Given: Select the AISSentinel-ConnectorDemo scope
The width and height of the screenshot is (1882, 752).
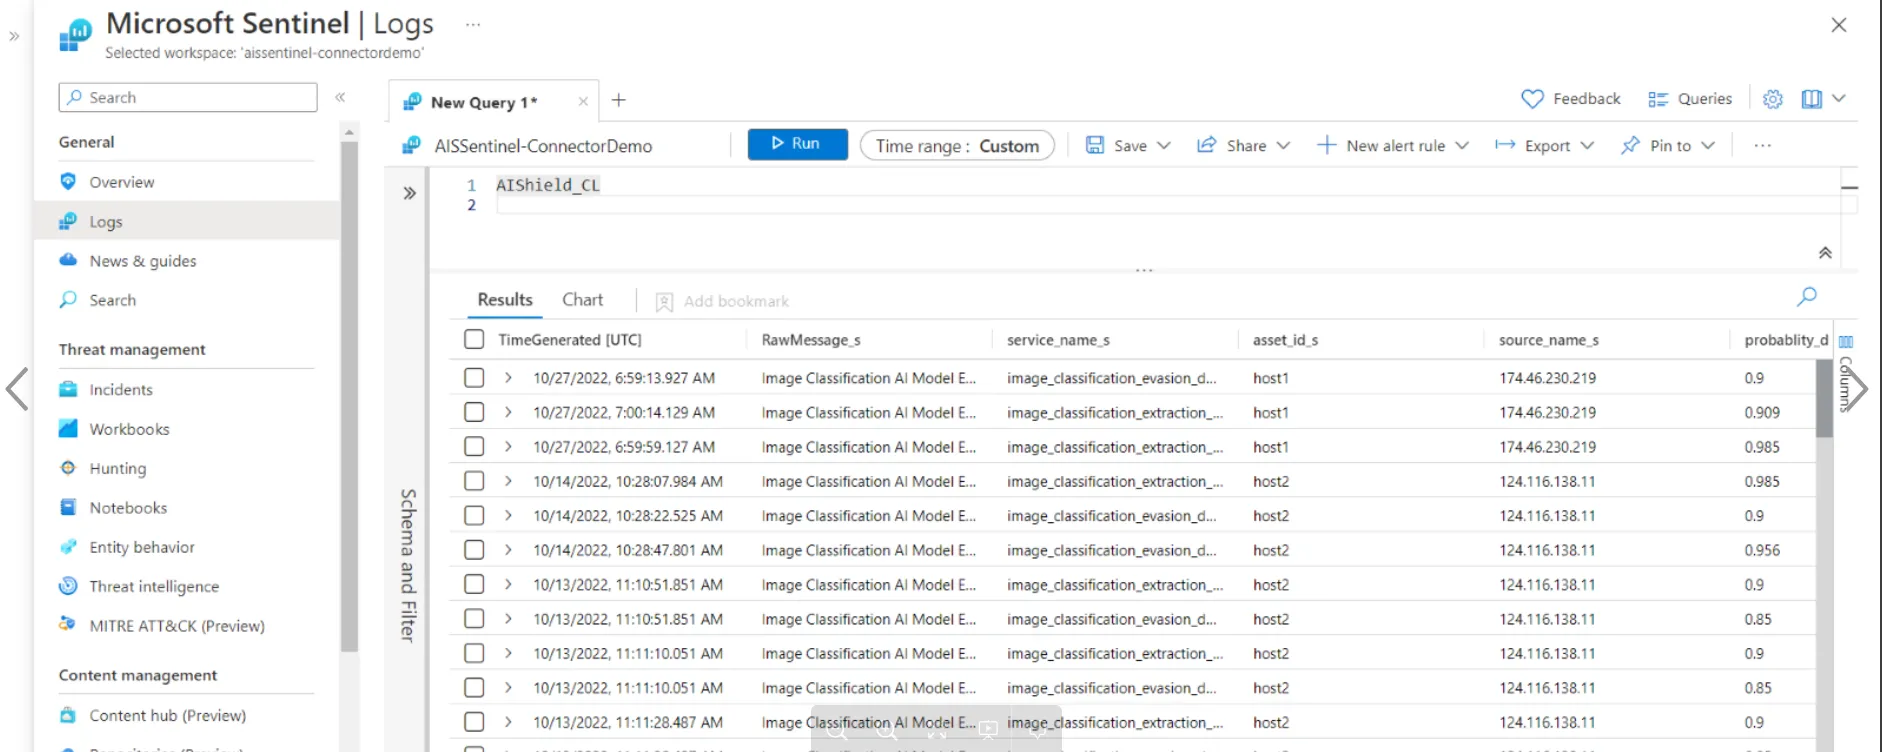Looking at the screenshot, I should click(543, 146).
